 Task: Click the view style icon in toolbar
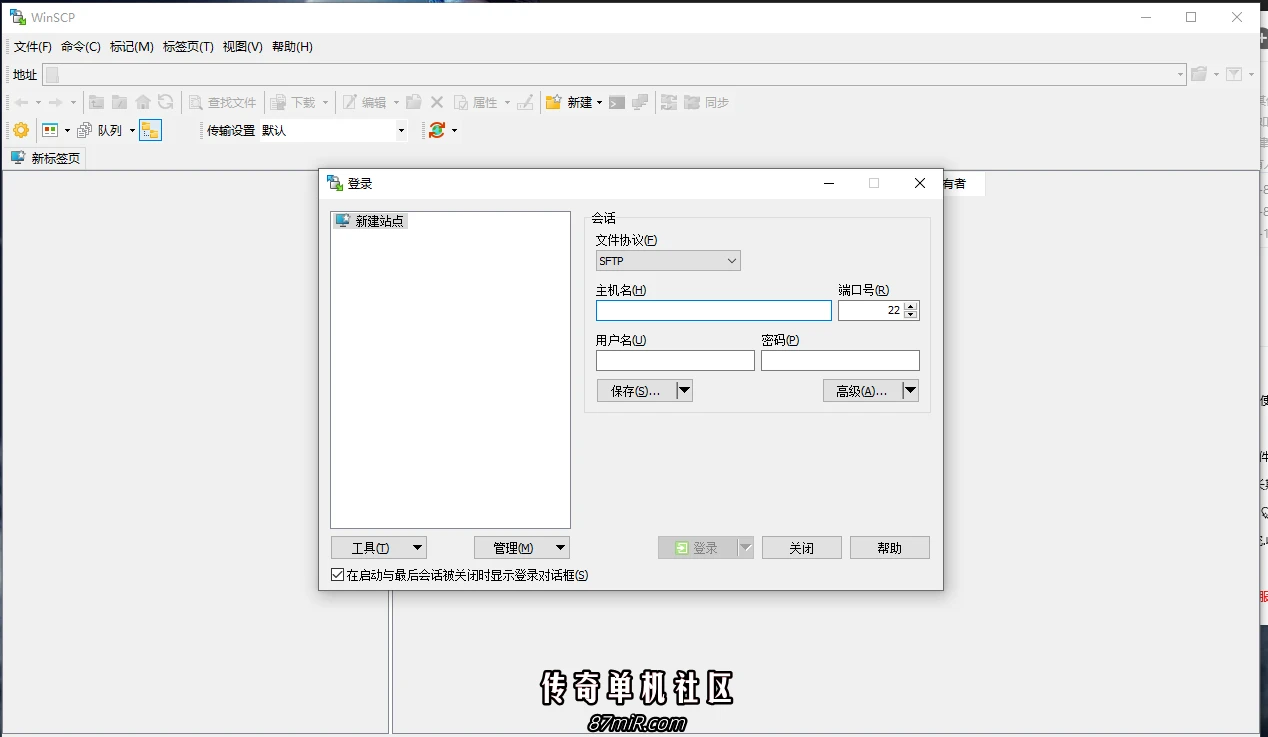click(x=50, y=130)
